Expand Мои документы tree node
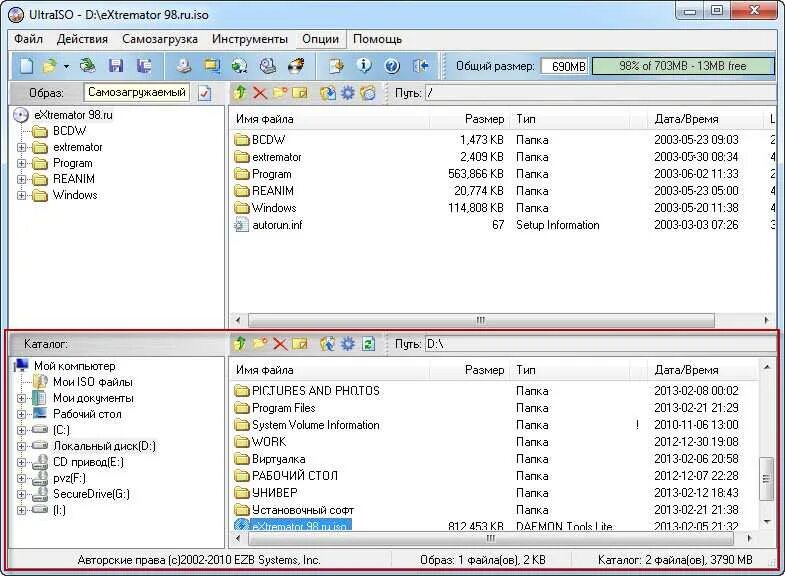 click(x=21, y=398)
